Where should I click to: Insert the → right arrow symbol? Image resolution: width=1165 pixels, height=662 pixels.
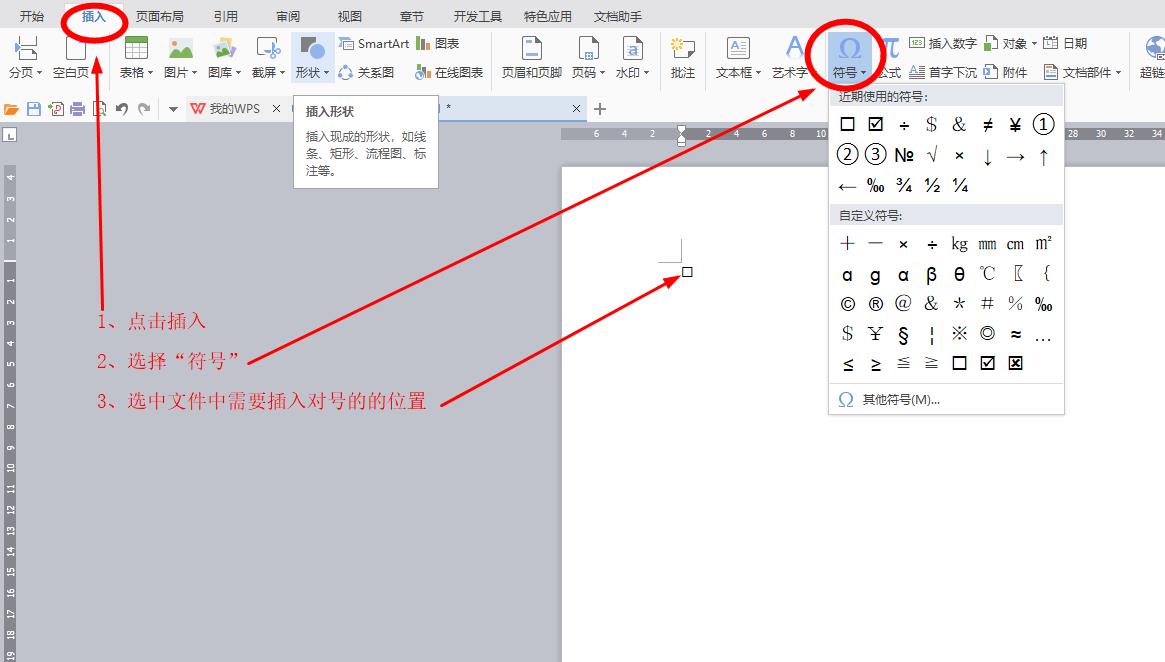pyautogui.click(x=1015, y=157)
